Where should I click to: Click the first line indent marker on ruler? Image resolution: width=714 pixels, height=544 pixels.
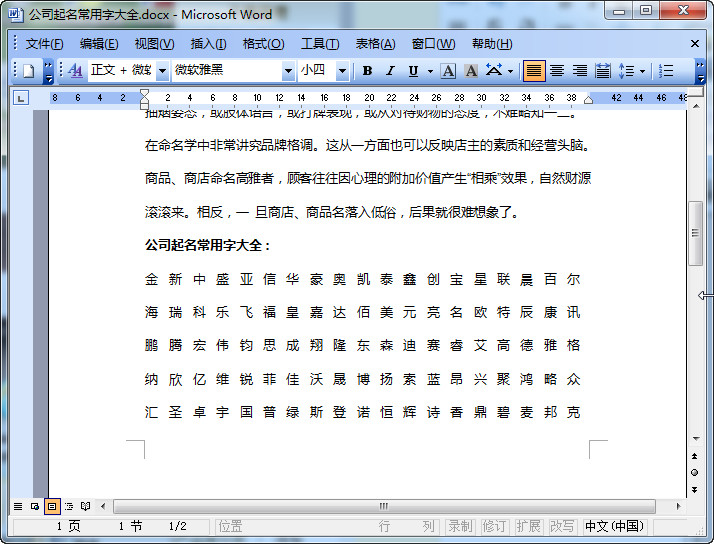point(144,94)
